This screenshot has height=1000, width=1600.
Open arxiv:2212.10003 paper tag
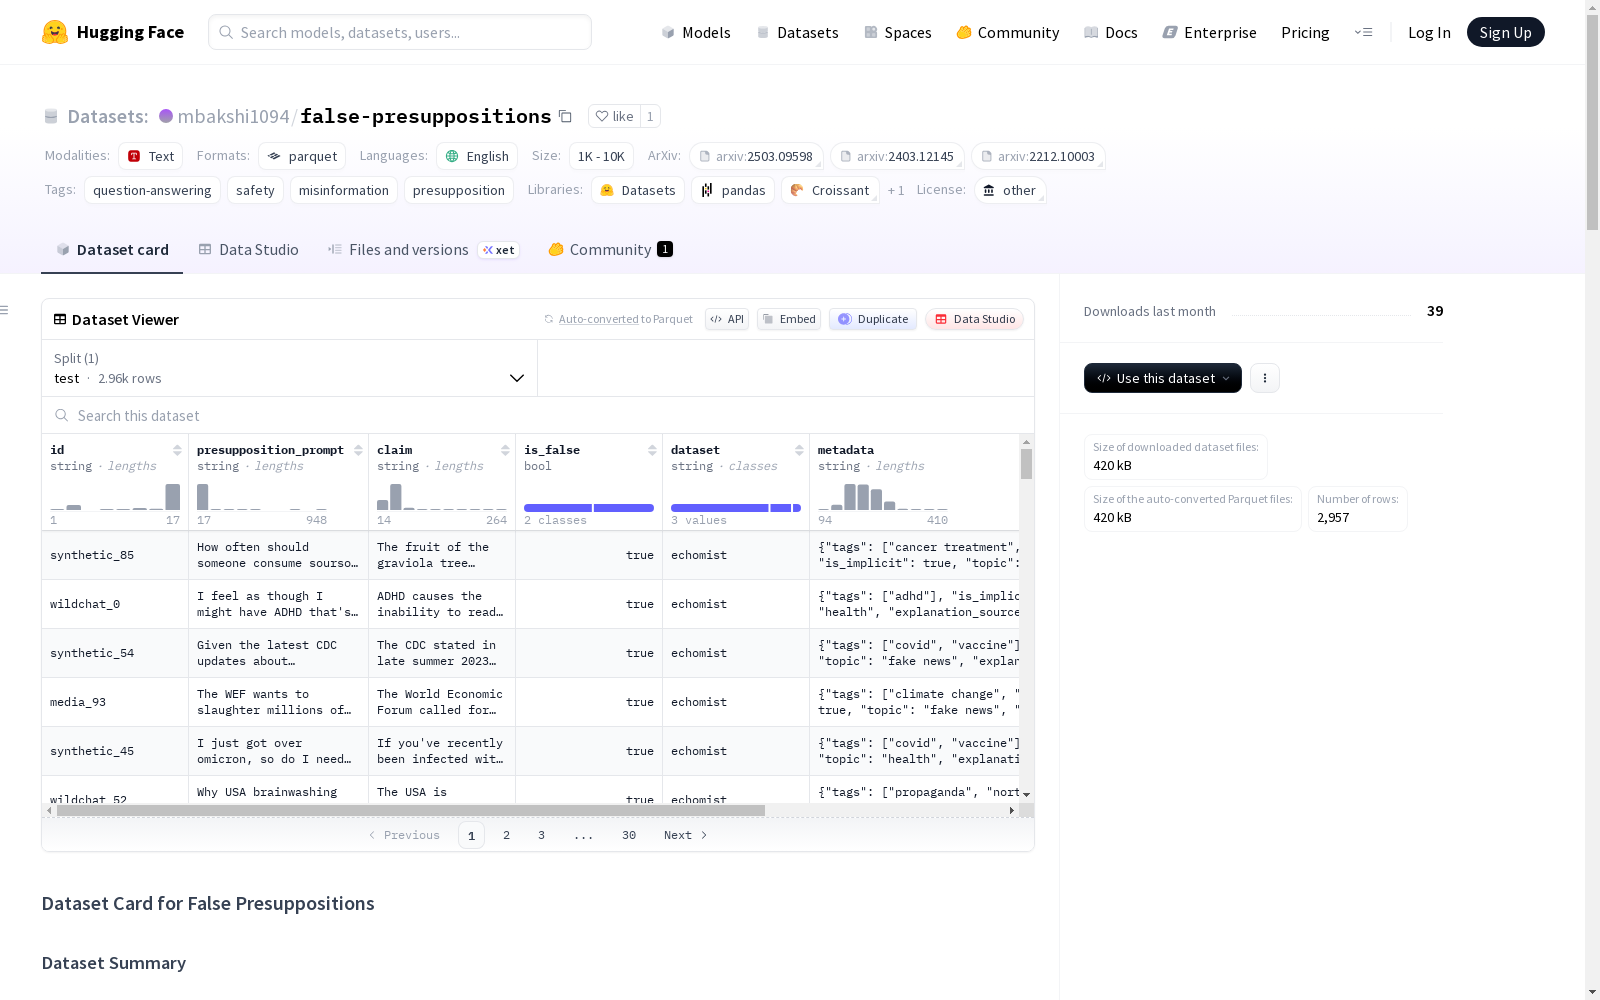click(1038, 156)
